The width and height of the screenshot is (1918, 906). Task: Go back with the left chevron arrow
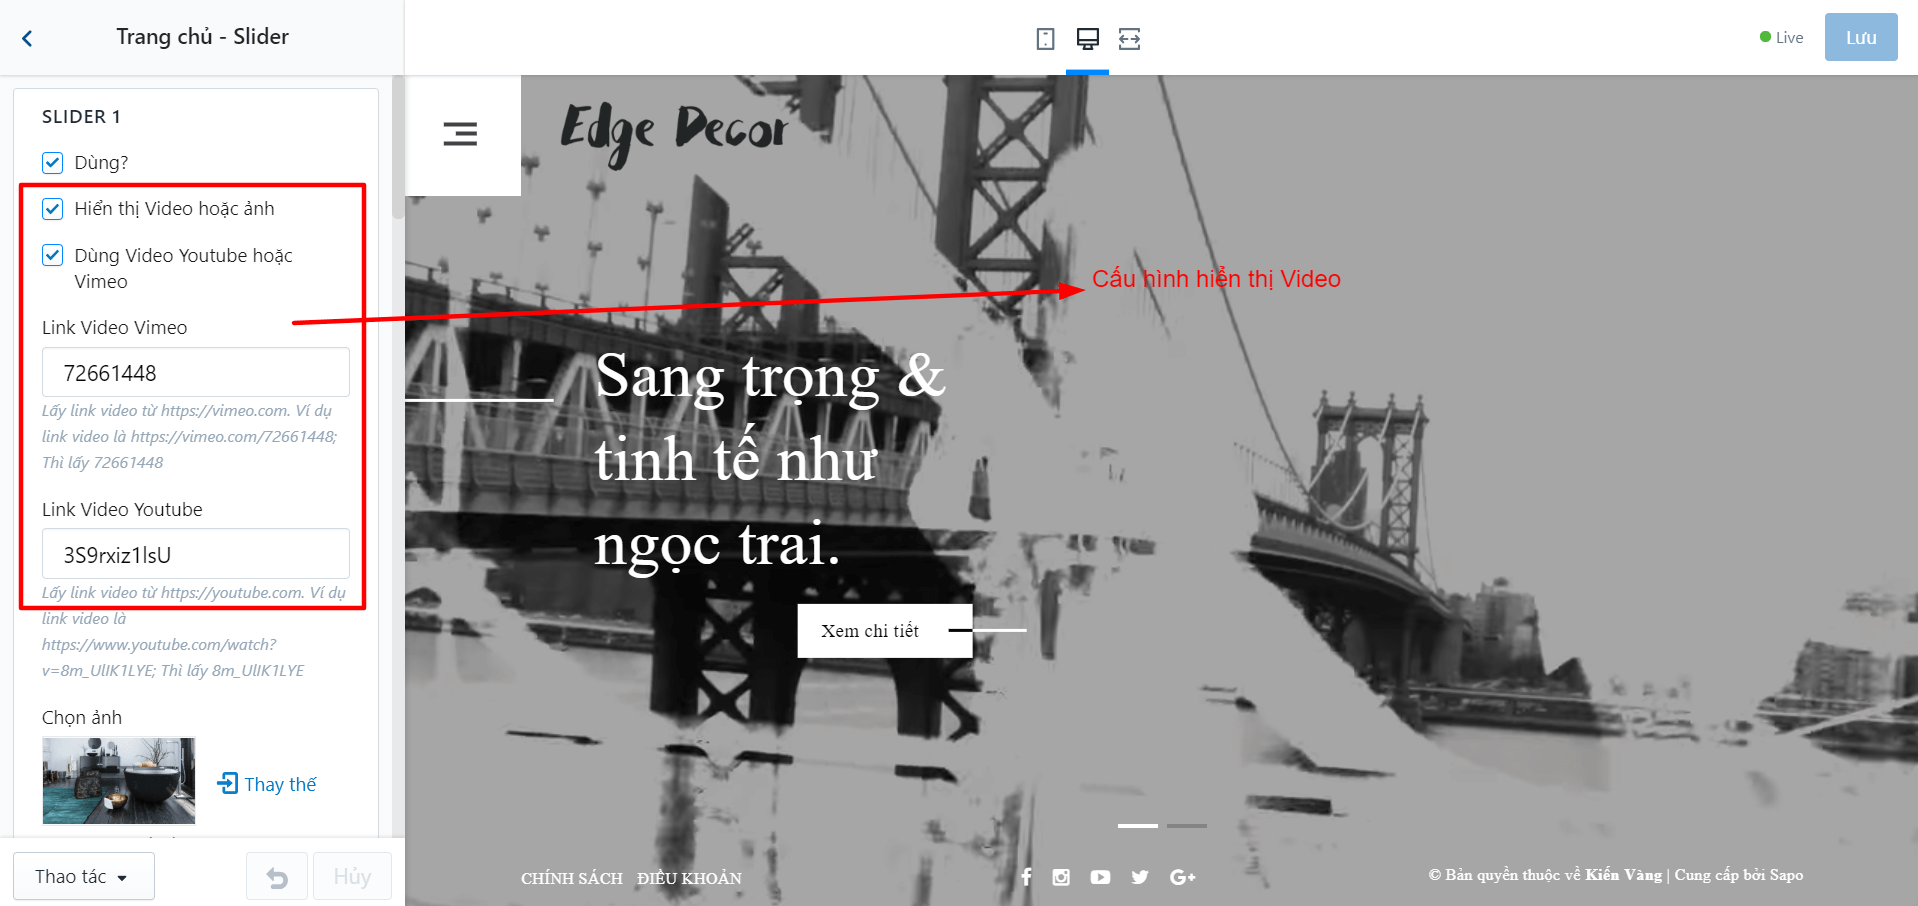[x=27, y=38]
